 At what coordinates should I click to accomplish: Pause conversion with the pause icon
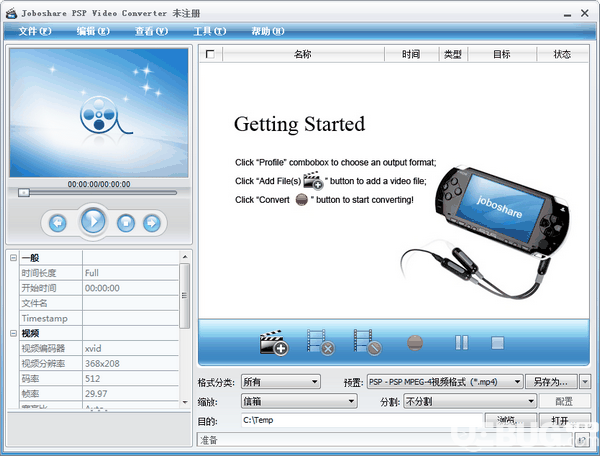point(461,343)
